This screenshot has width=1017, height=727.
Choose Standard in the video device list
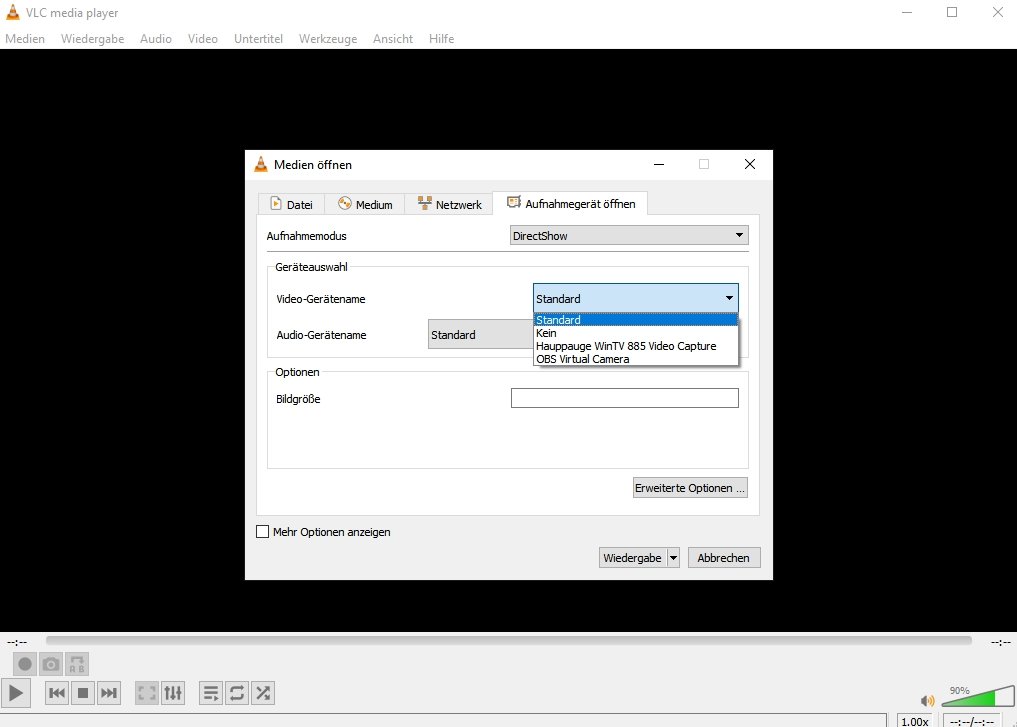click(636, 320)
